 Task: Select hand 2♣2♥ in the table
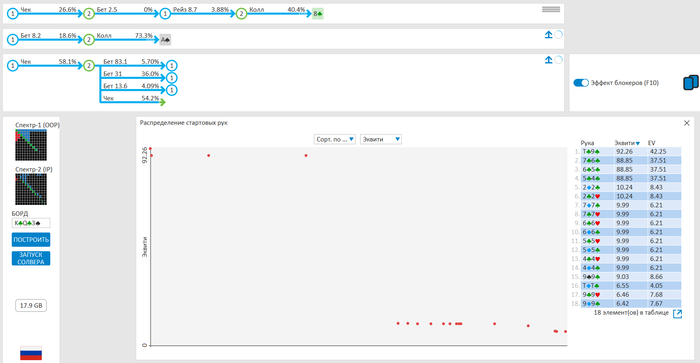[631, 196]
